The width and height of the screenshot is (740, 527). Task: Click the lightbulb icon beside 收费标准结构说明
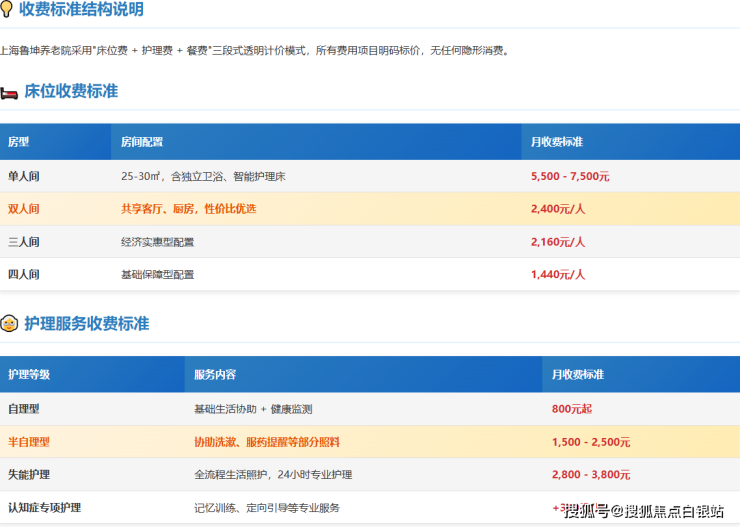coord(7,10)
